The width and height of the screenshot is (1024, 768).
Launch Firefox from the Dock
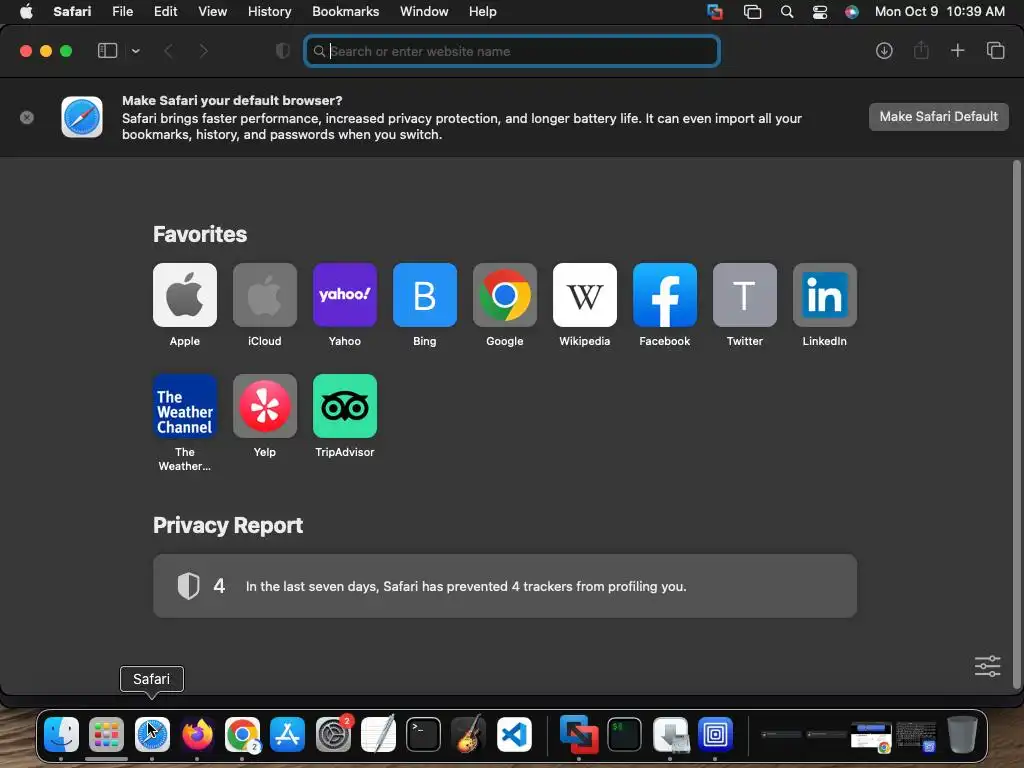click(x=197, y=734)
